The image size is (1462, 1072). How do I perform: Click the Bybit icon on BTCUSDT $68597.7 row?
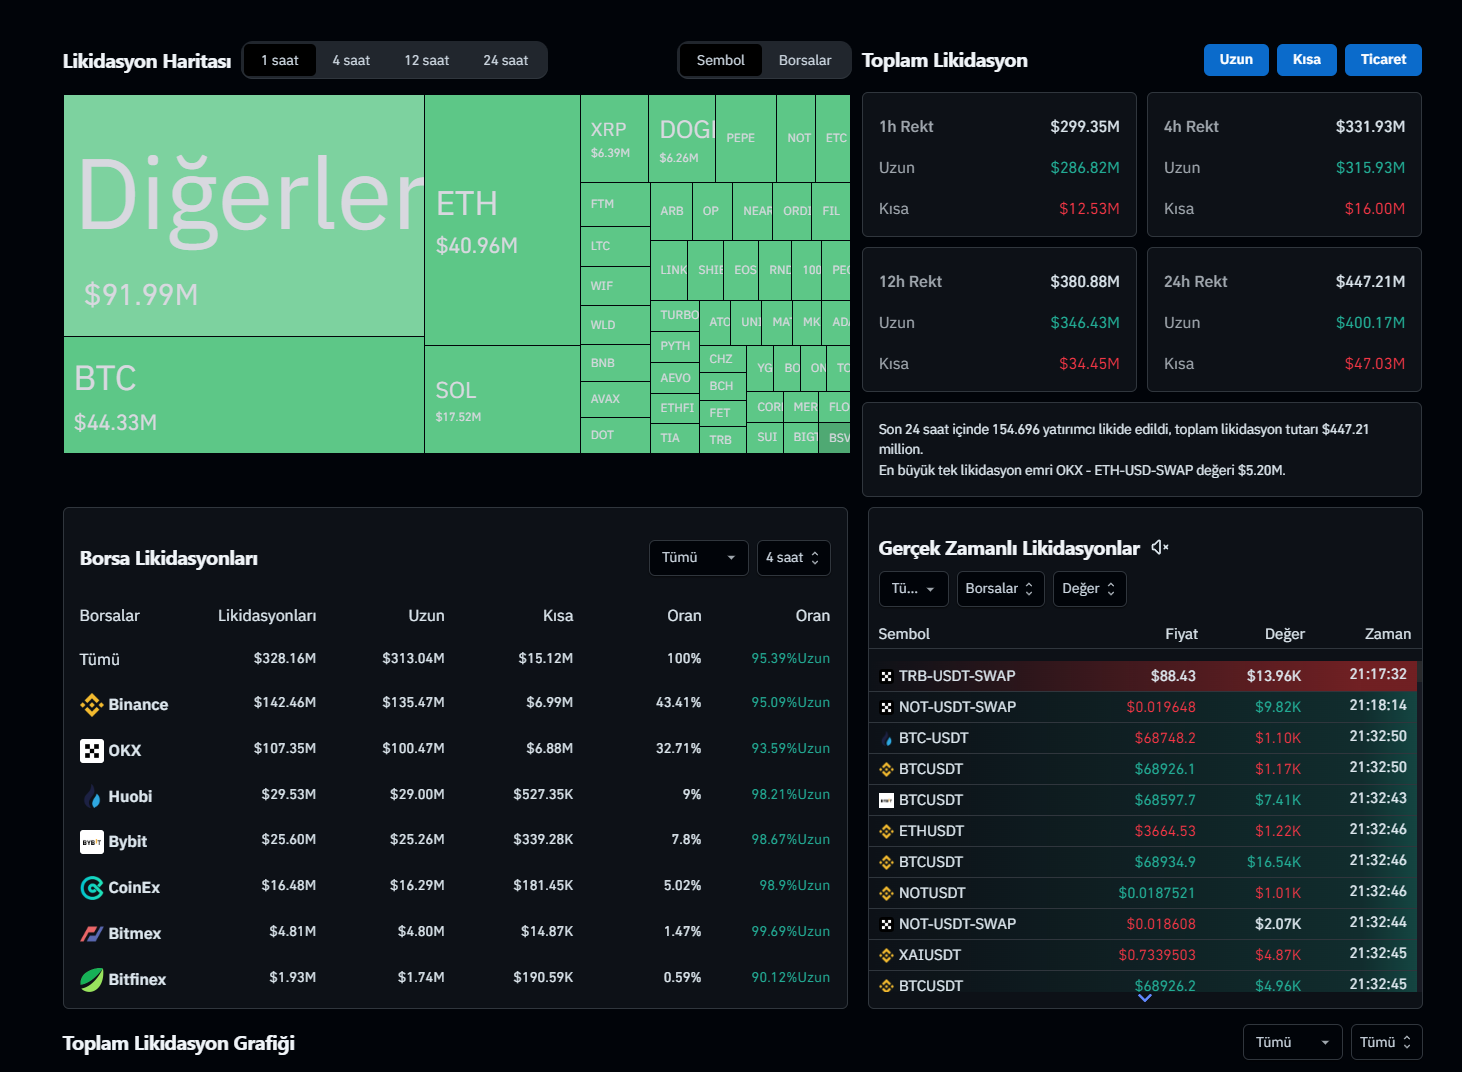point(886,801)
